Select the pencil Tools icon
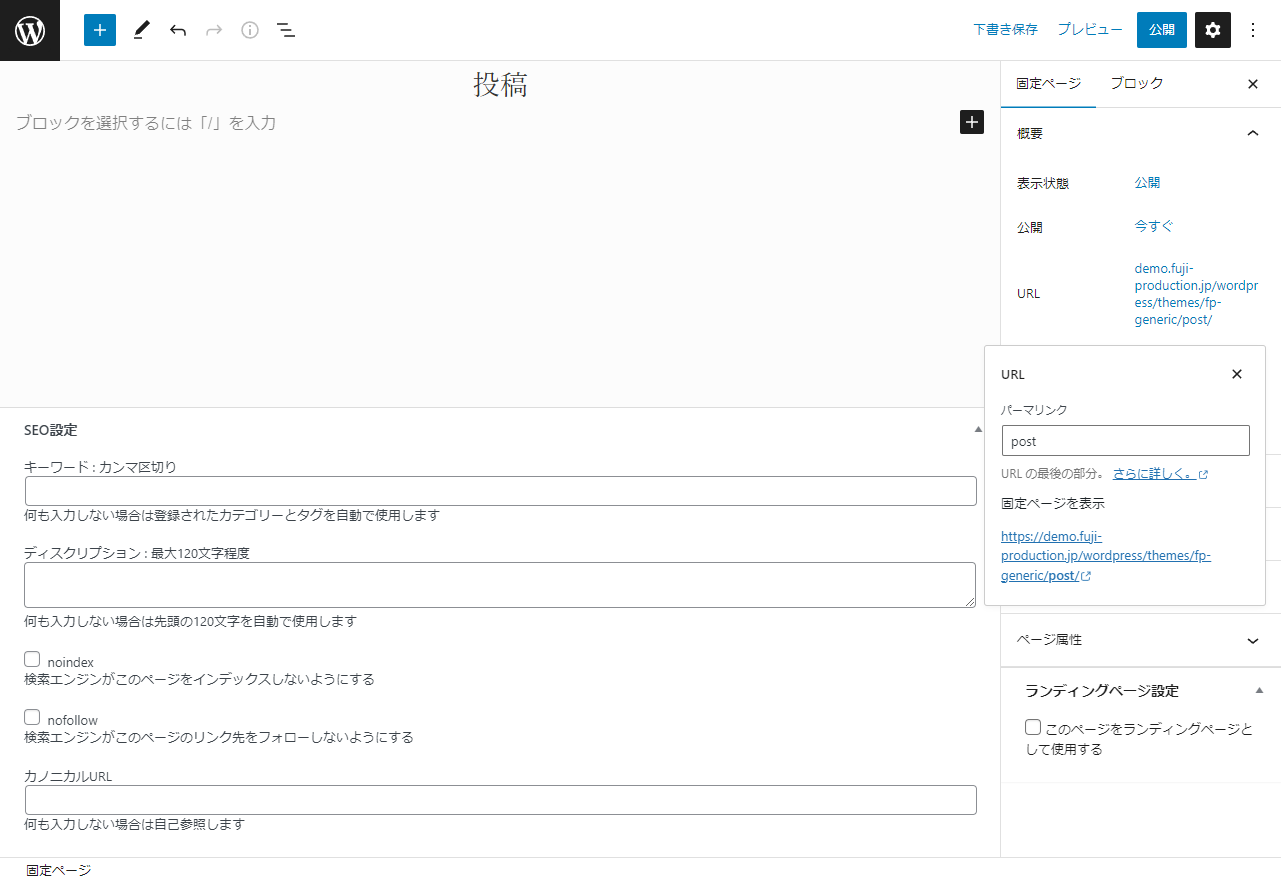 [141, 30]
